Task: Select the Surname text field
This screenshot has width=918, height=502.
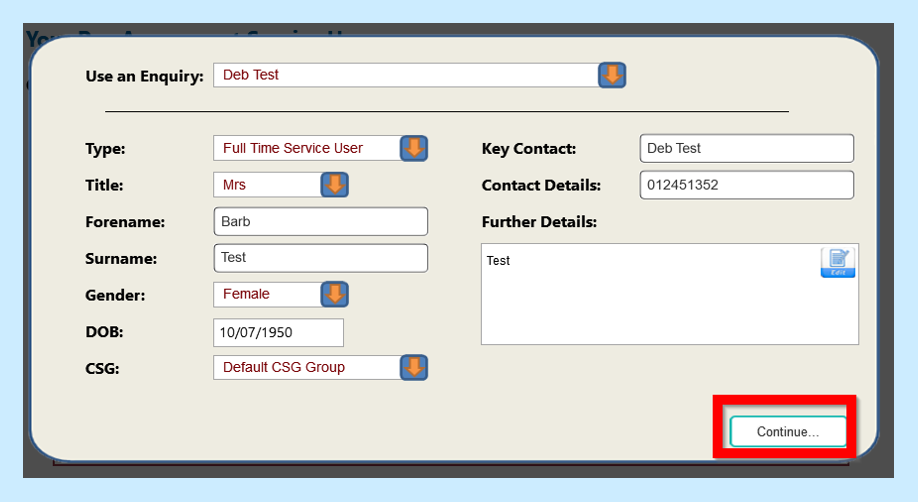Action: [320, 258]
